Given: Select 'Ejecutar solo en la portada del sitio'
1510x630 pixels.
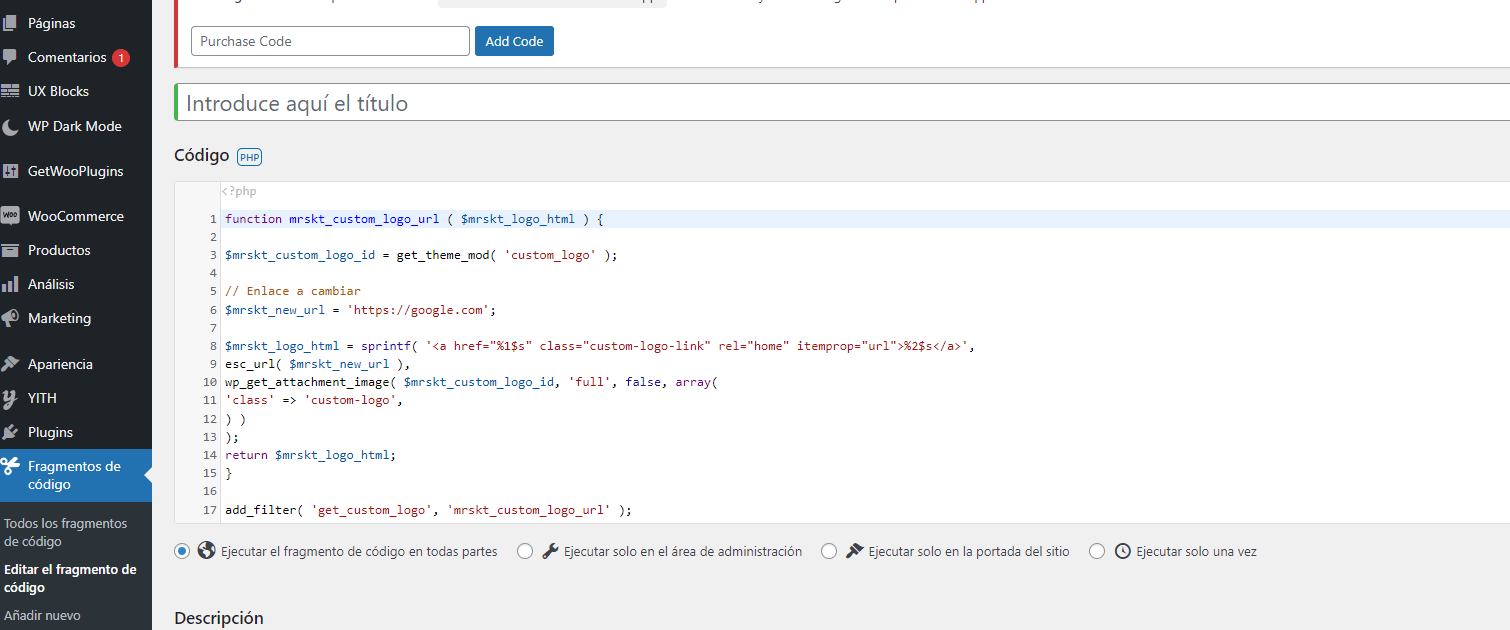Looking at the screenshot, I should click(x=829, y=551).
